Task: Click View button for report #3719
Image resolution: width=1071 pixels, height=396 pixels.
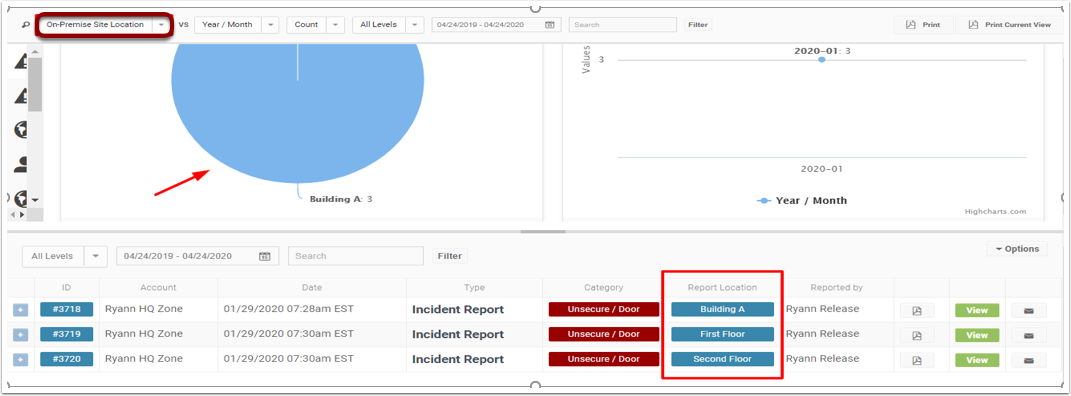Action: pos(977,335)
